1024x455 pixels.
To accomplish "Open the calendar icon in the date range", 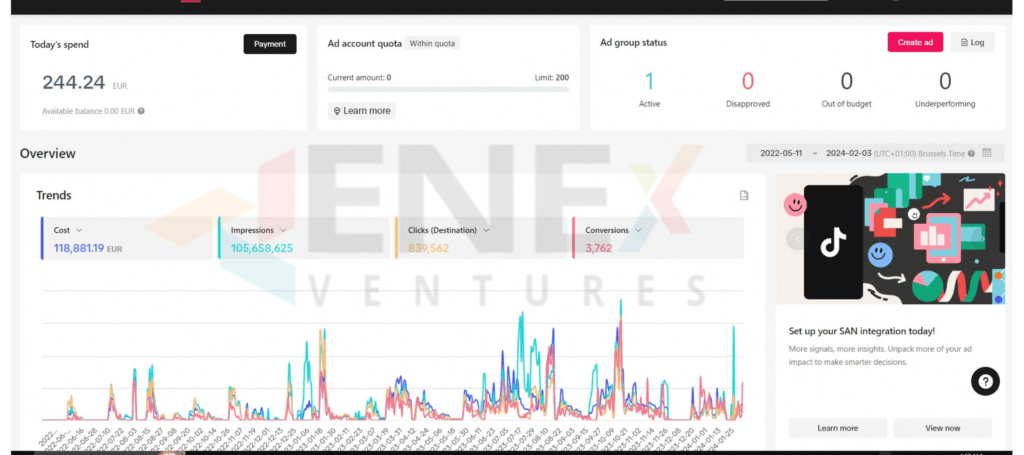I will coord(987,153).
